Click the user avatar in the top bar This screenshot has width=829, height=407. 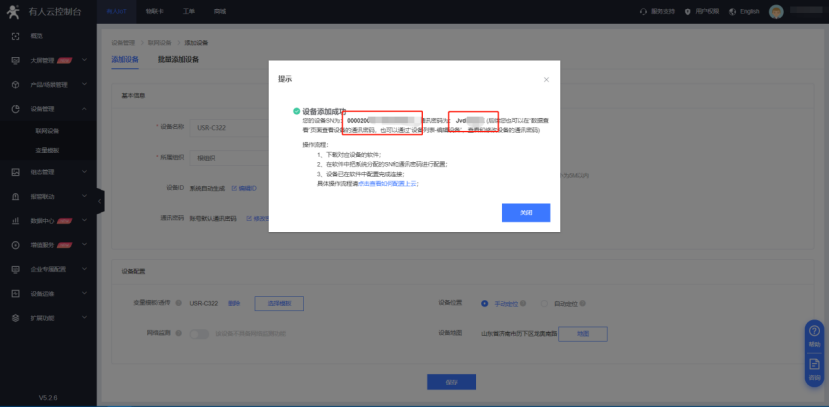click(x=775, y=11)
